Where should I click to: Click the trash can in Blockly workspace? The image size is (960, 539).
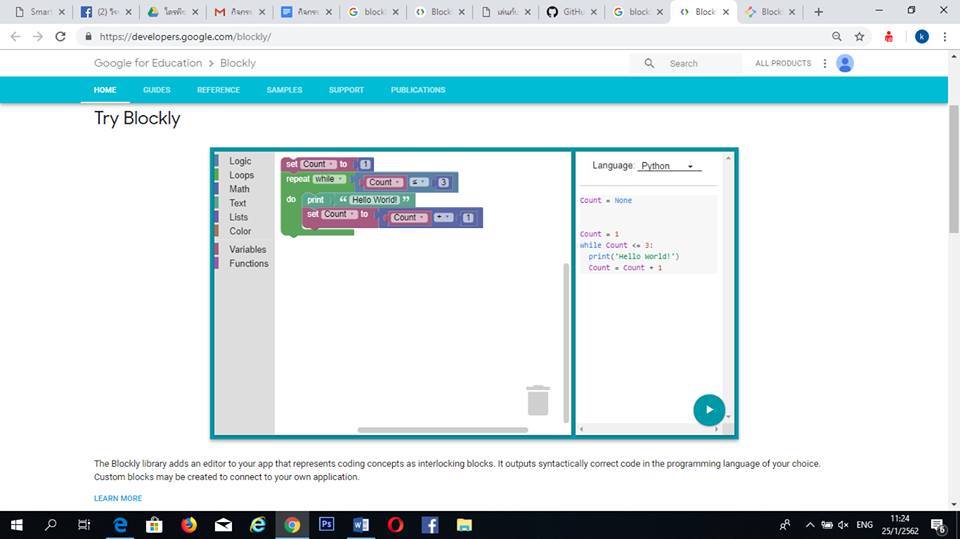click(x=538, y=401)
